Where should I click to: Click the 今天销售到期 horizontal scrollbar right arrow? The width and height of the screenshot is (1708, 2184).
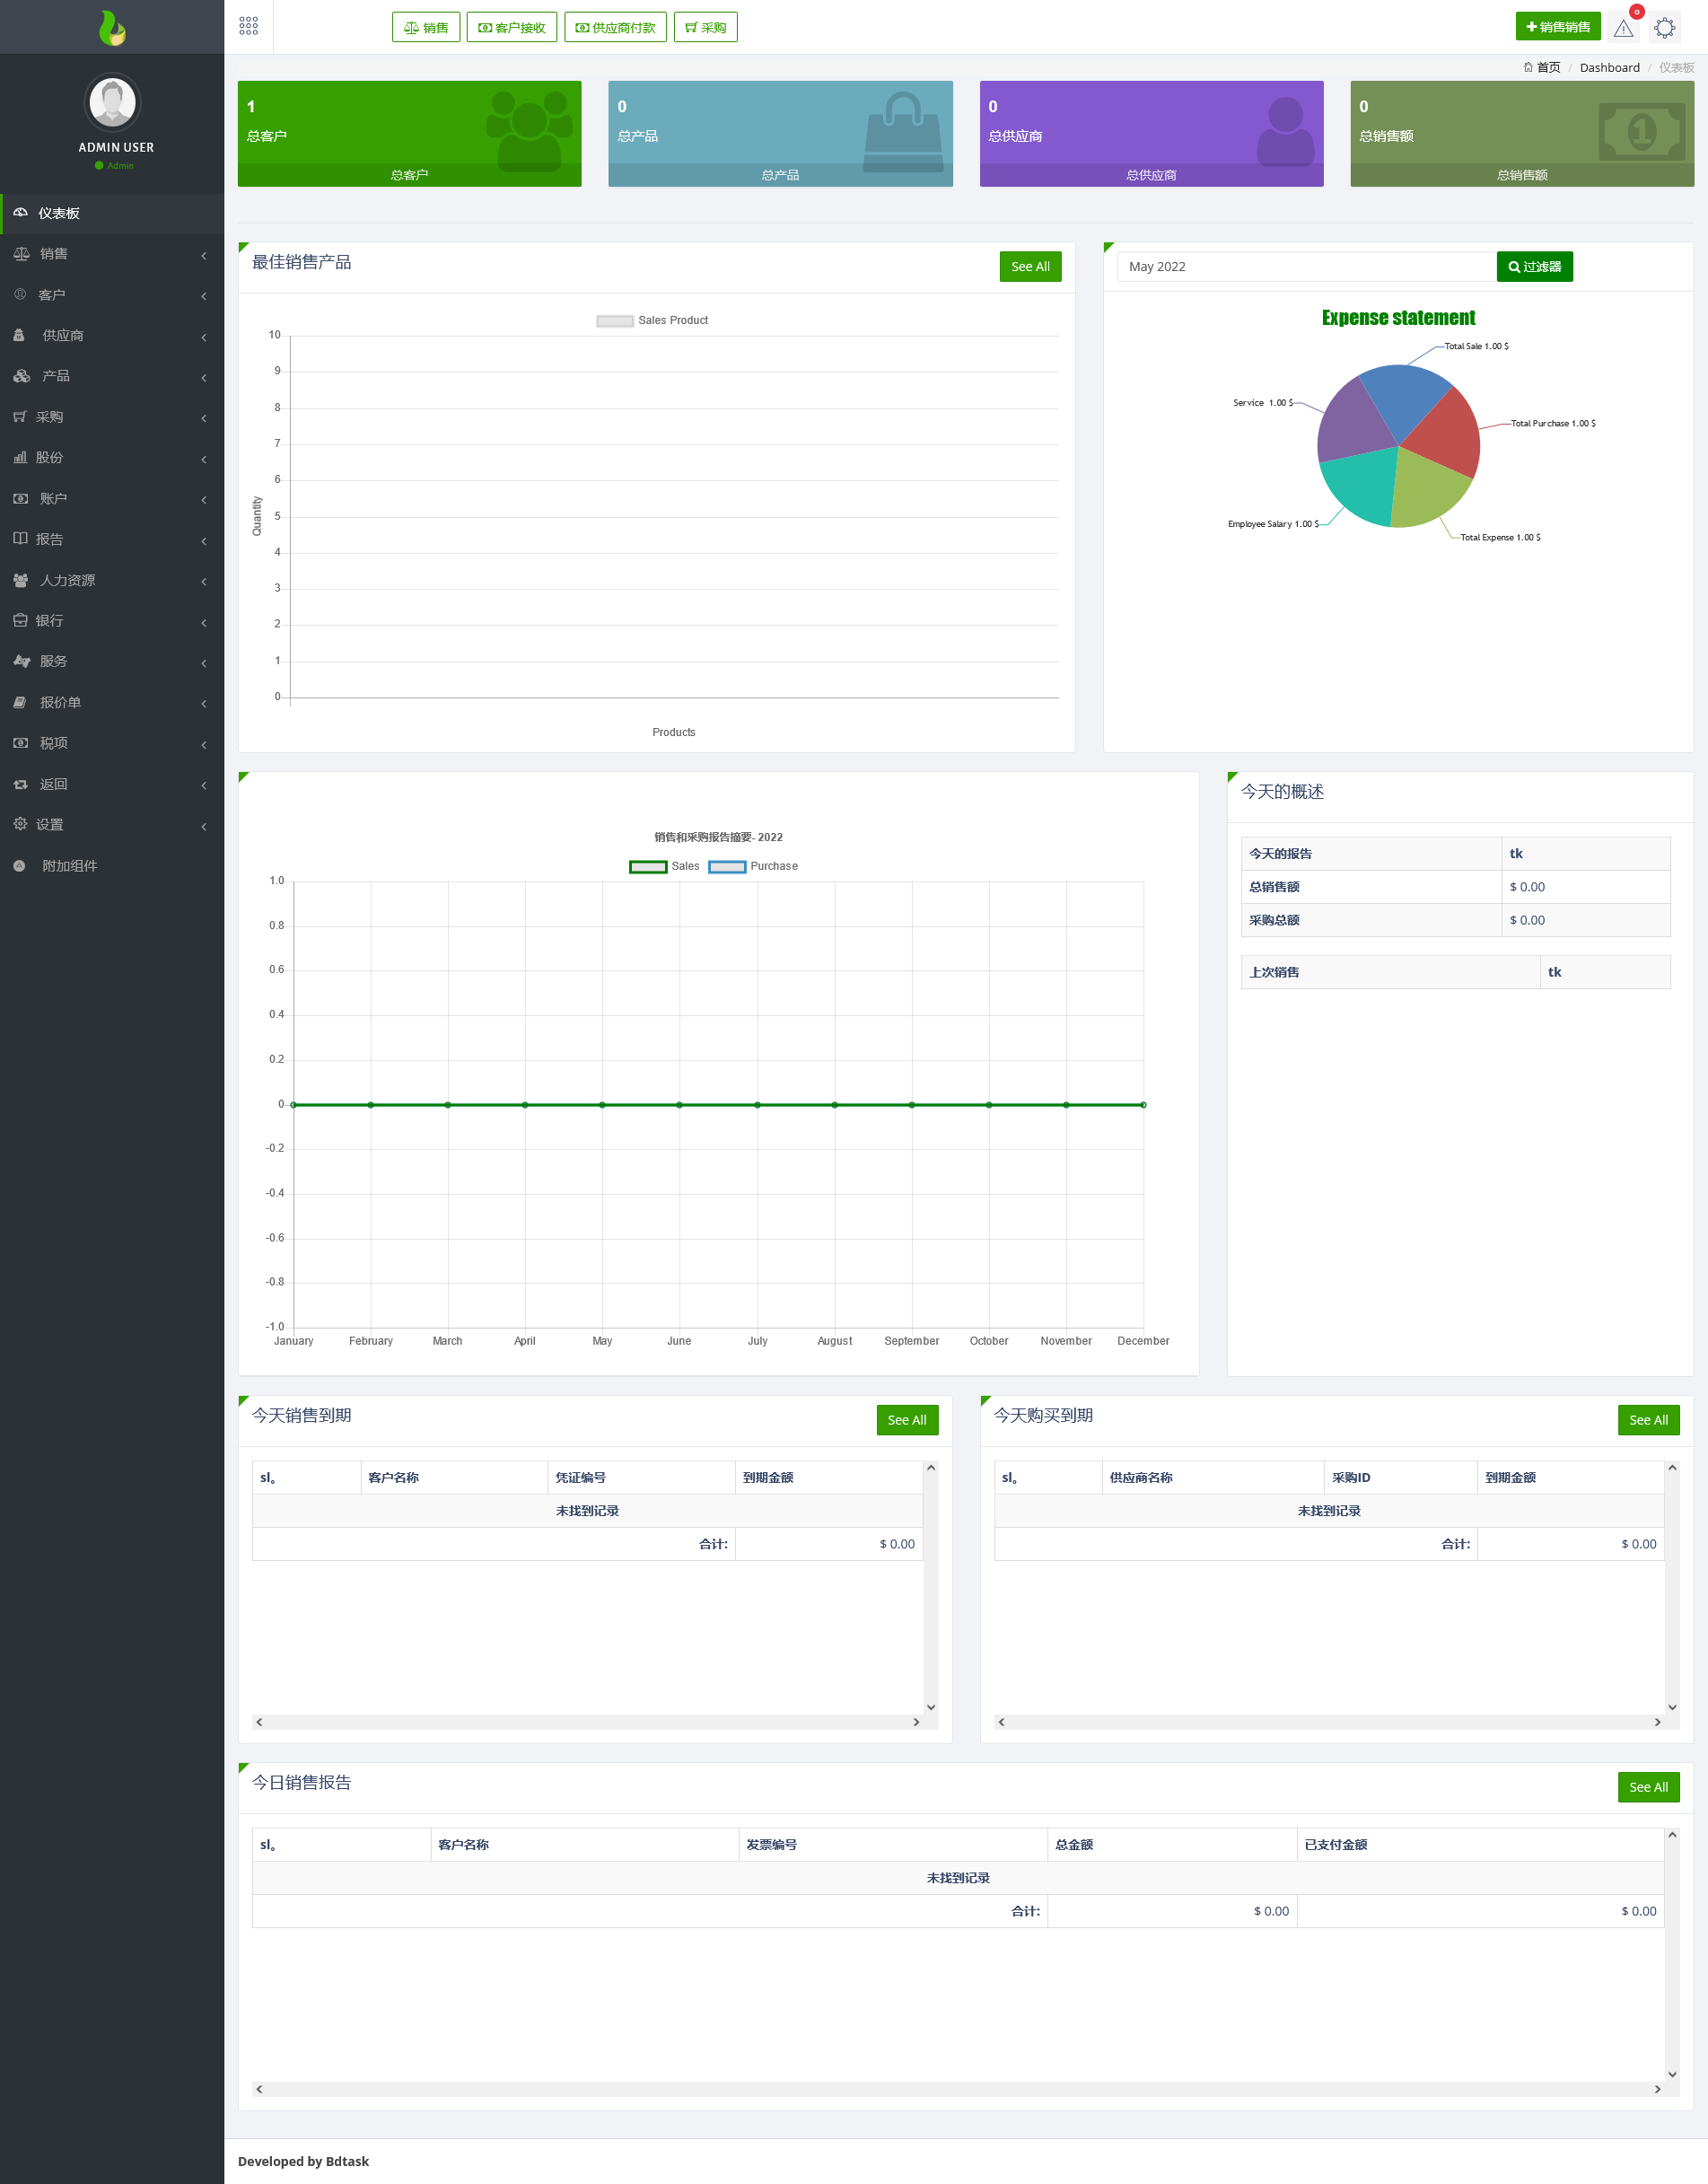click(x=916, y=1722)
